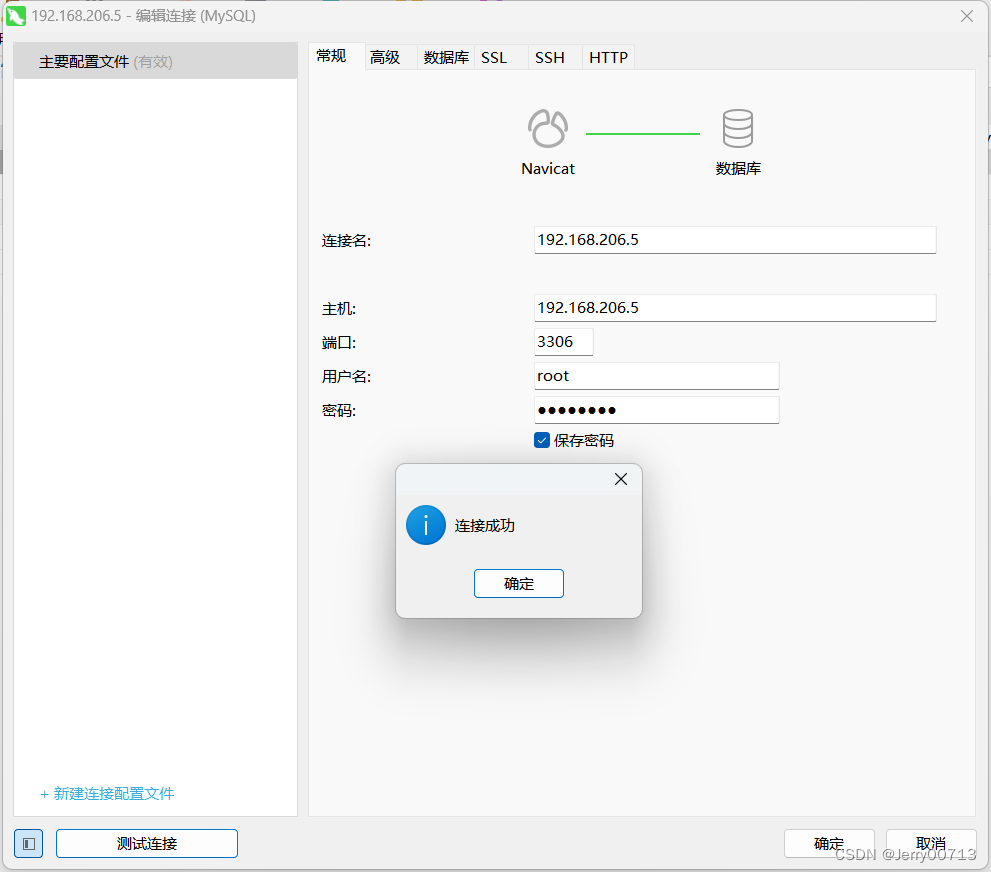991x872 pixels.
Task: Uncheck the 保存密码 checkbox
Action: 541,440
